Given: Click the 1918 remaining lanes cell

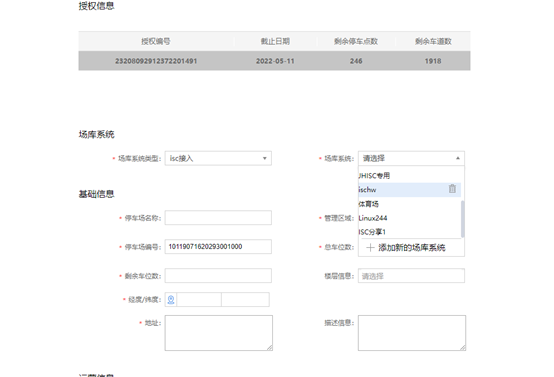Looking at the screenshot, I should [433, 61].
